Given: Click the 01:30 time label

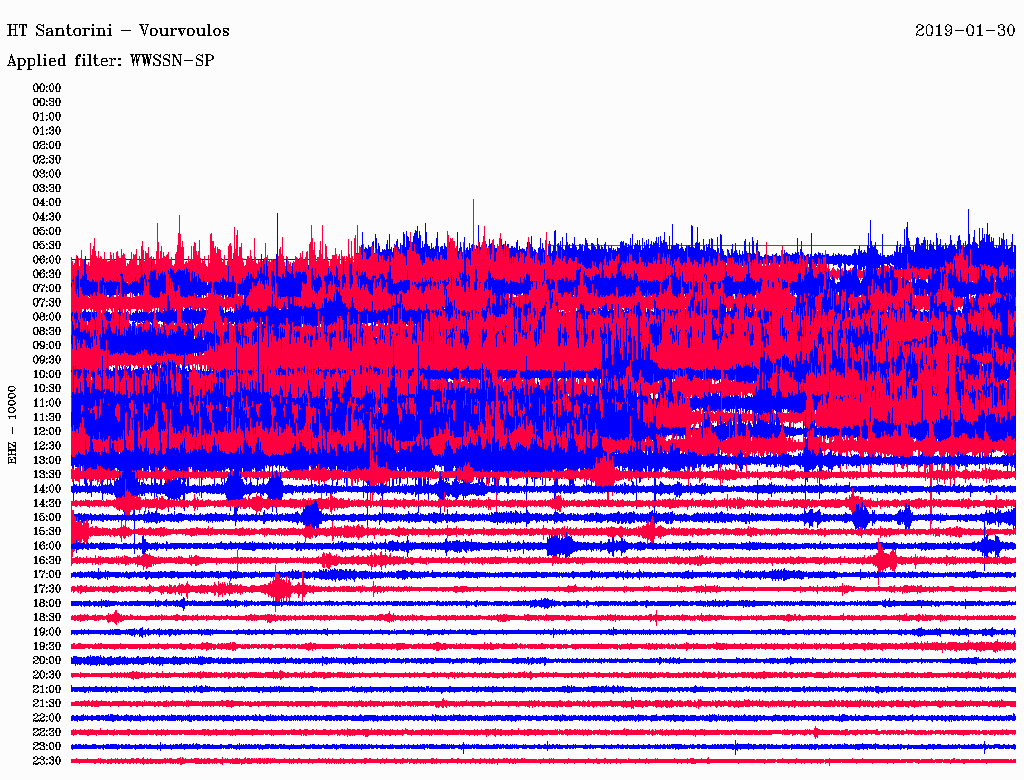Looking at the screenshot, I should coord(47,131).
